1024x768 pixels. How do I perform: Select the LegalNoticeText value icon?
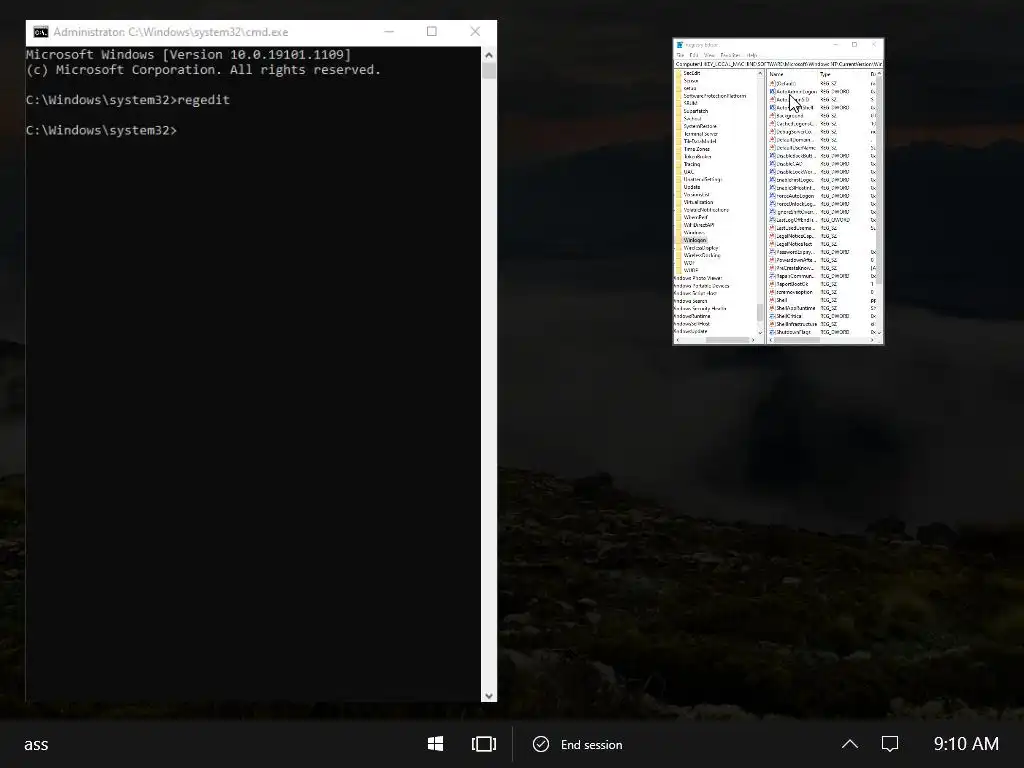point(772,244)
